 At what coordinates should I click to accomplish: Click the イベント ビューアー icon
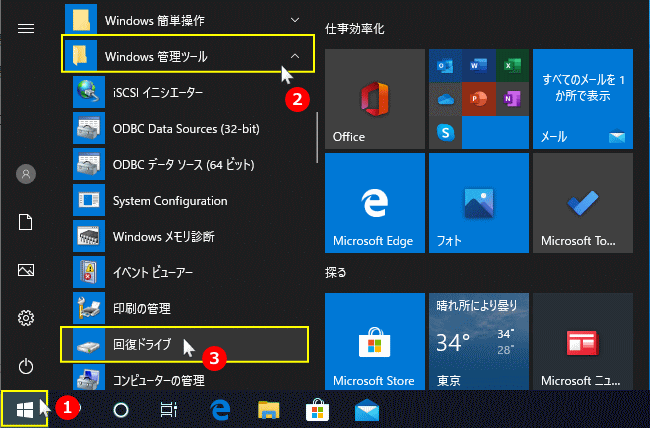coord(89,272)
